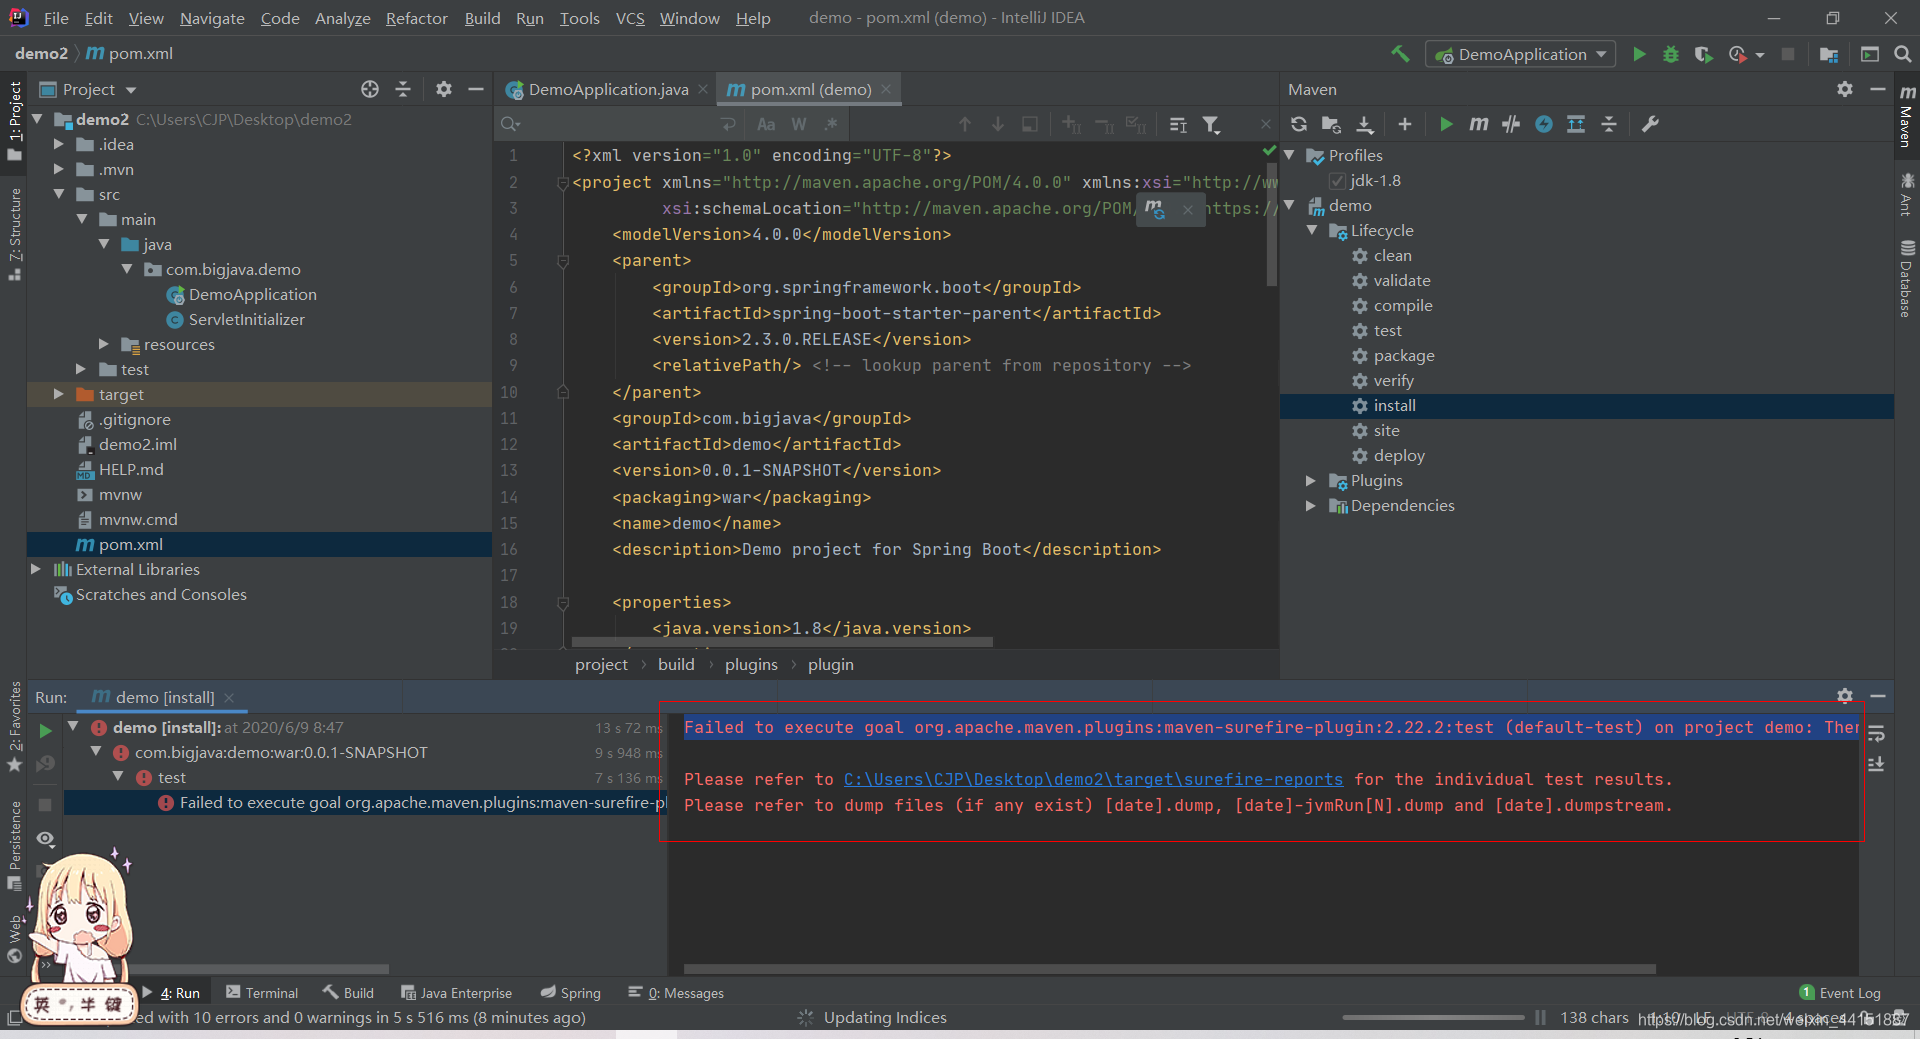This screenshot has width=1920, height=1039.
Task: Open the Refactor menu
Action: coord(416,18)
